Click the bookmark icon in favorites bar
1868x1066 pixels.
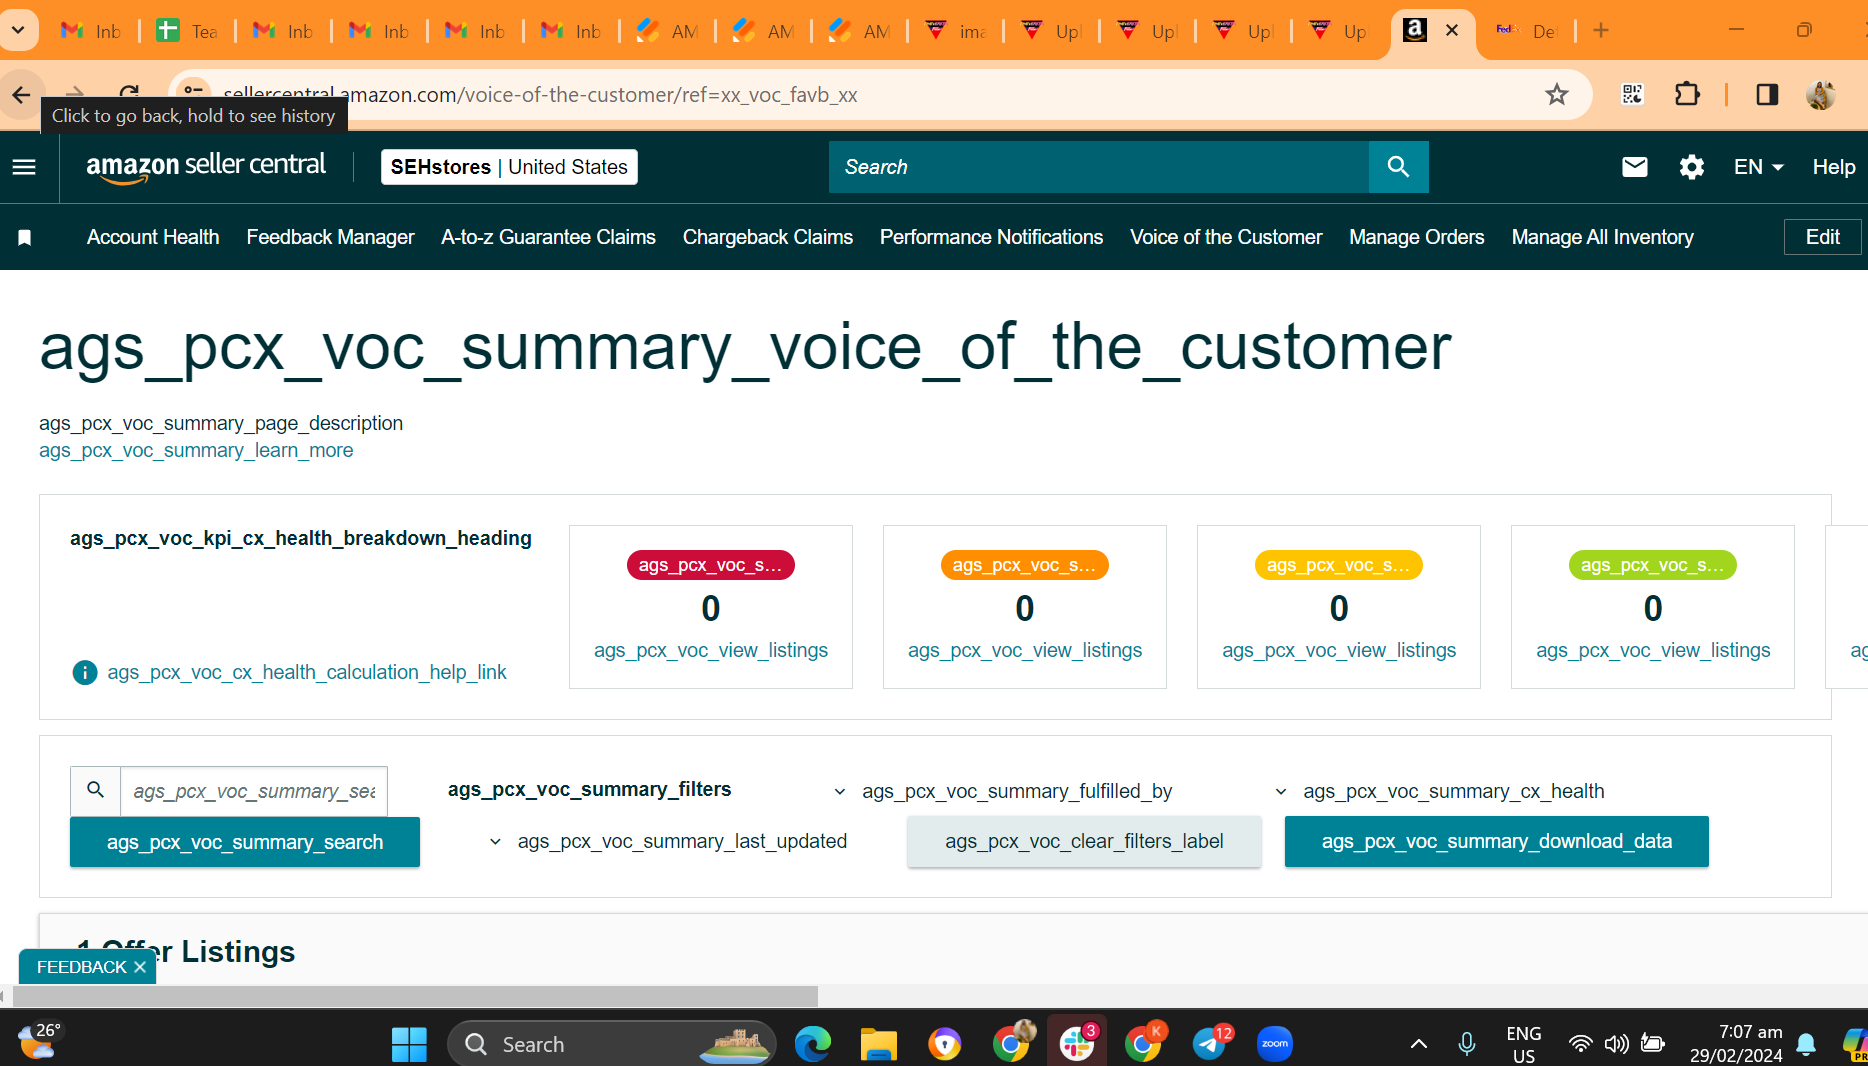click(x=25, y=237)
